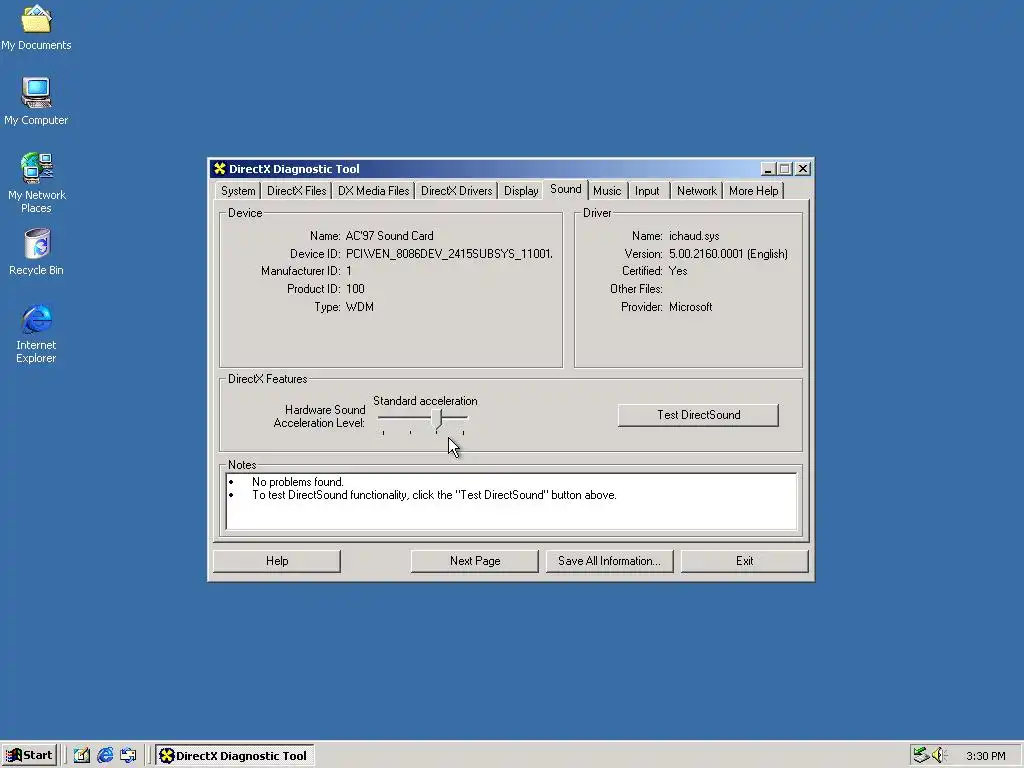
Task: Click the 'No problems found.' note
Action: tap(298, 482)
